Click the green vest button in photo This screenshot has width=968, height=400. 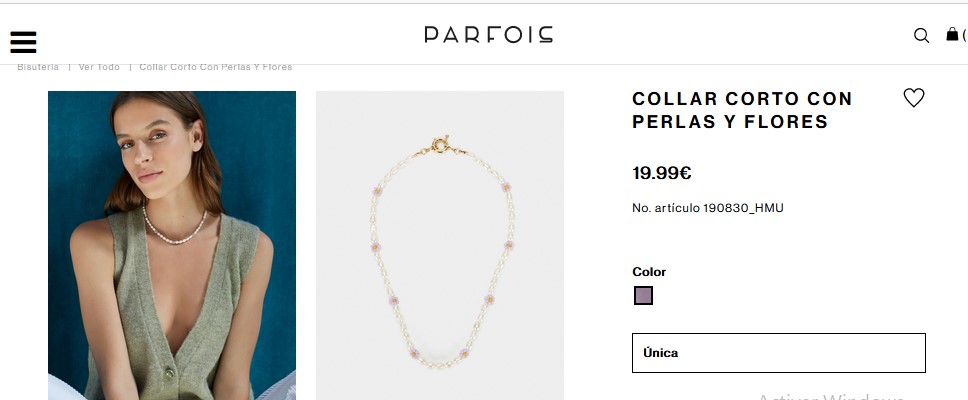[169, 373]
